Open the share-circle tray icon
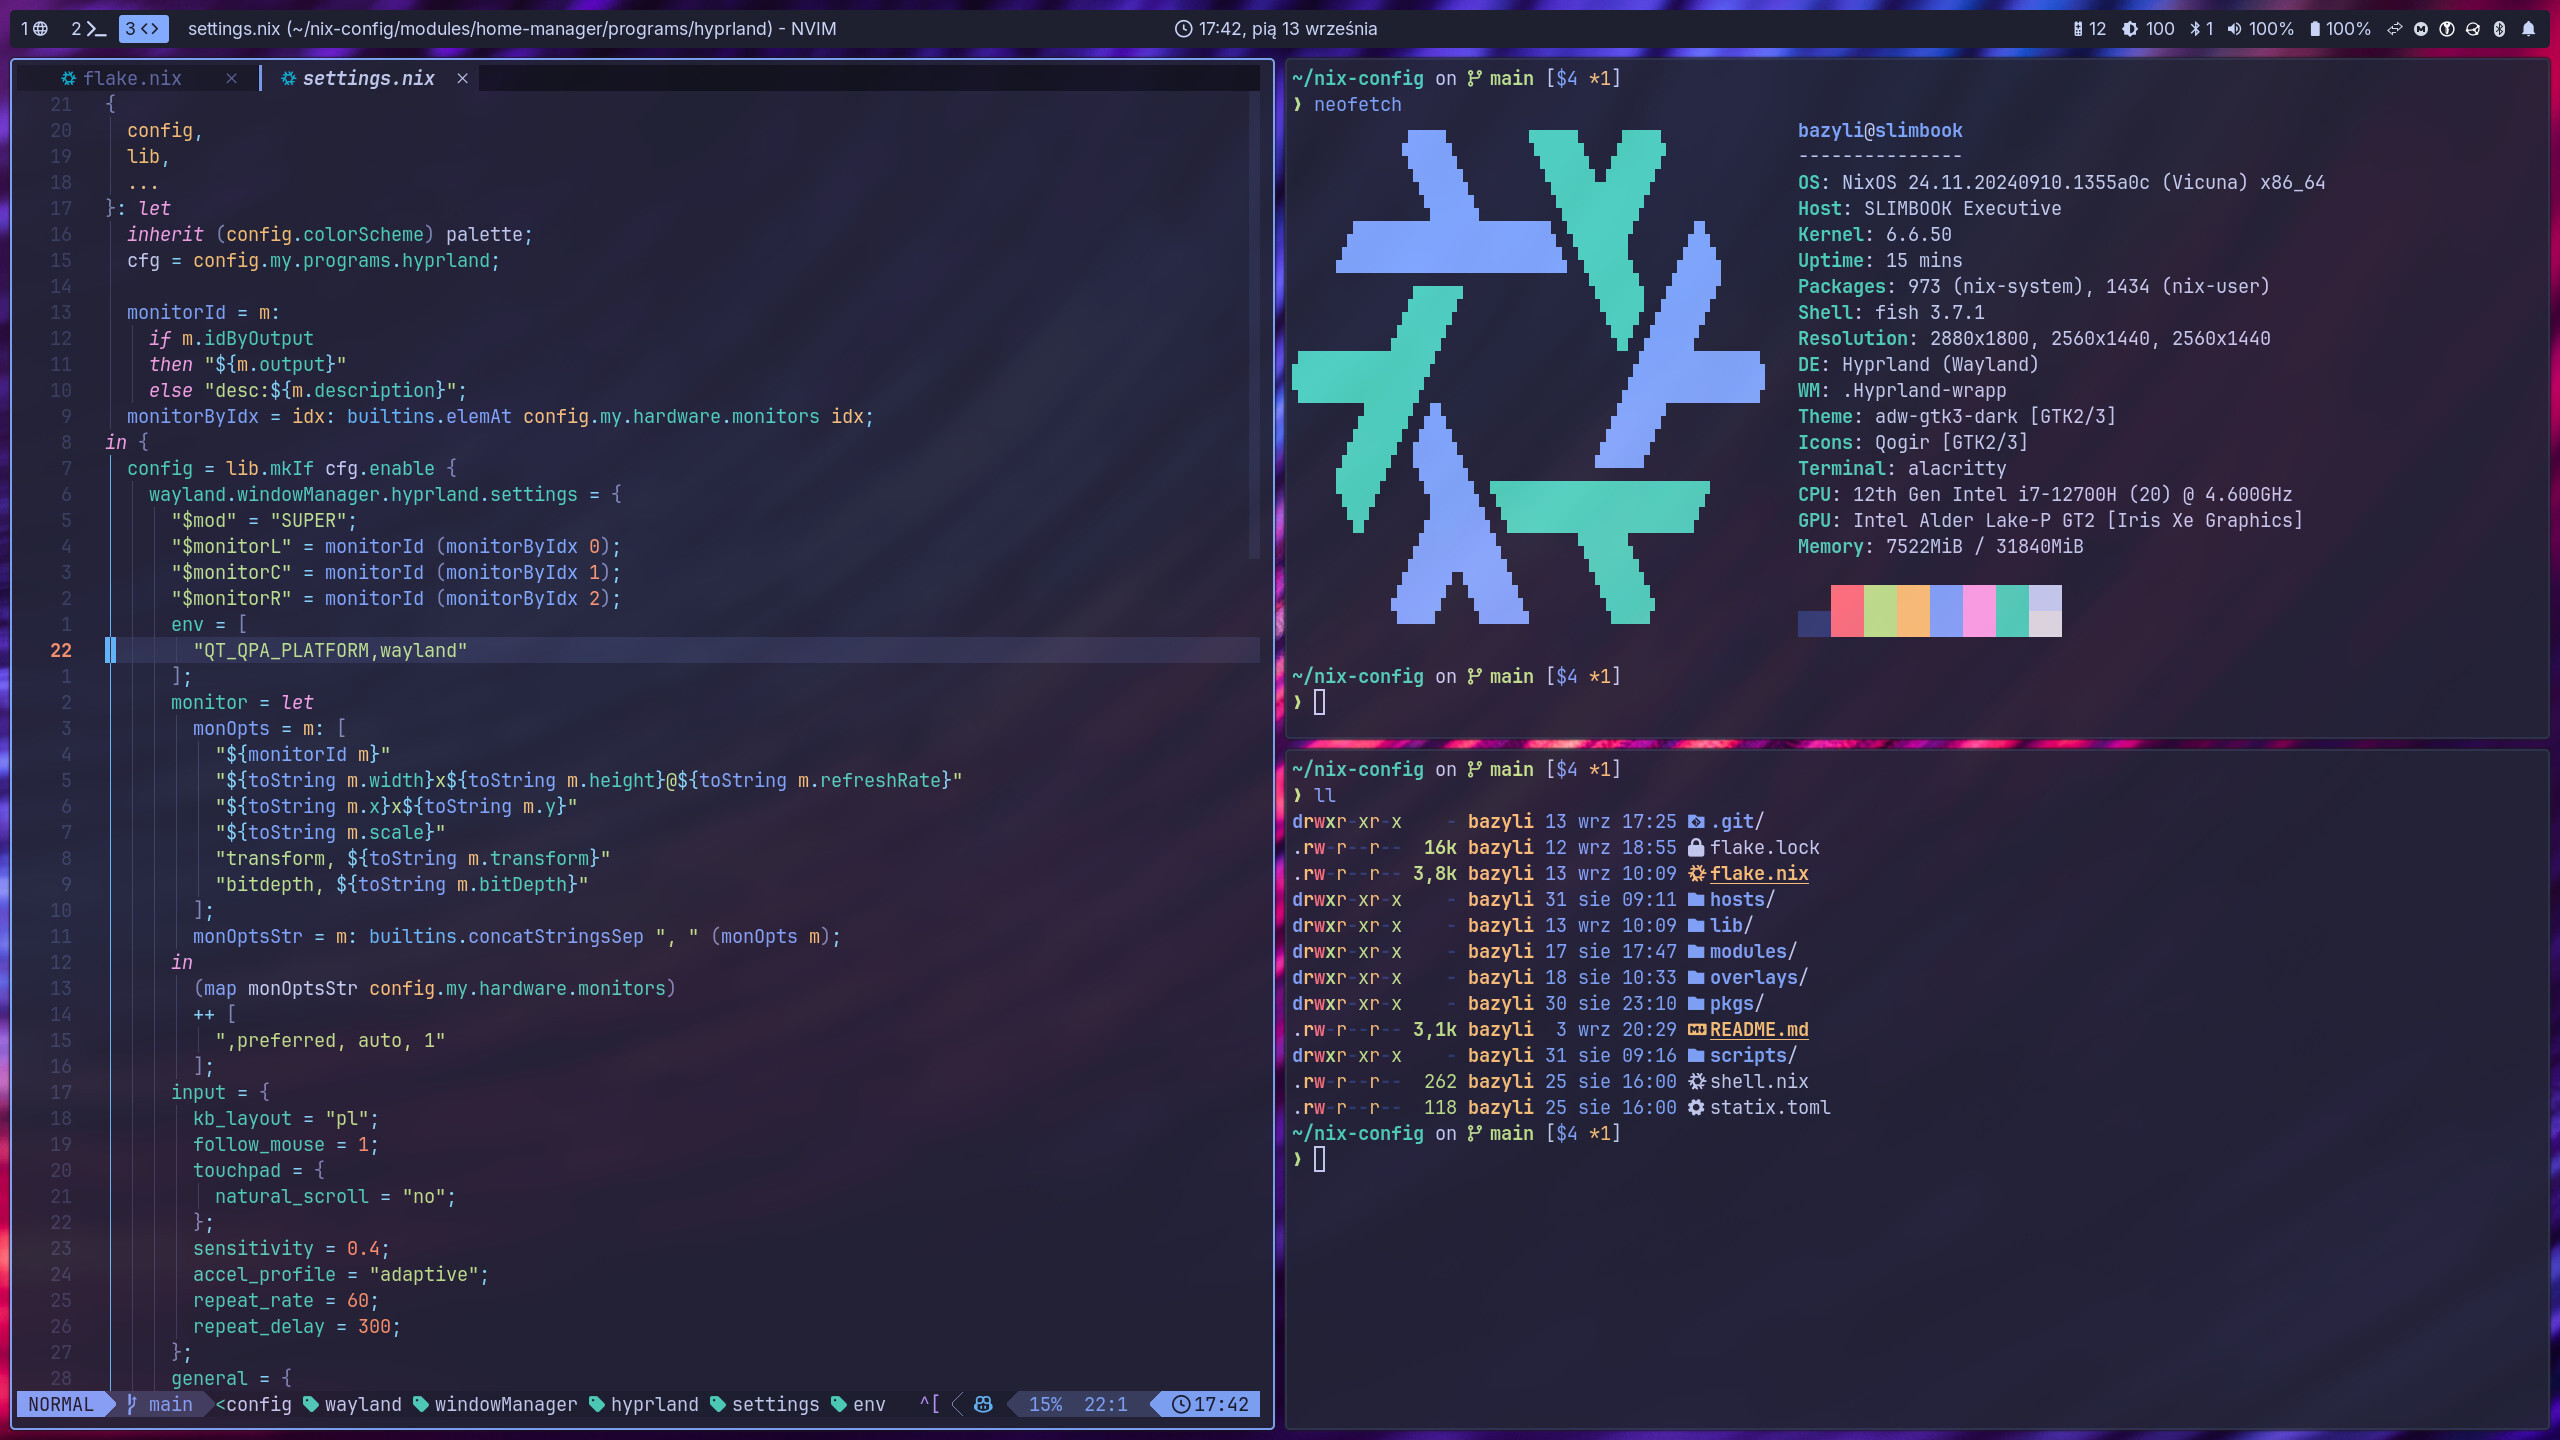The width and height of the screenshot is (2560, 1440). click(x=2473, y=29)
